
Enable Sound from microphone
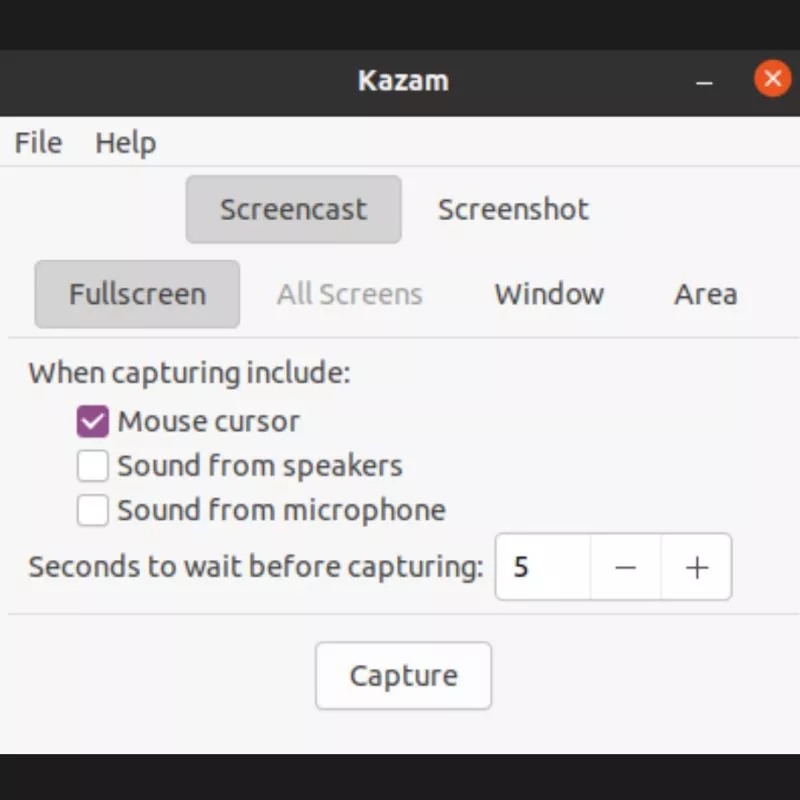click(x=91, y=510)
